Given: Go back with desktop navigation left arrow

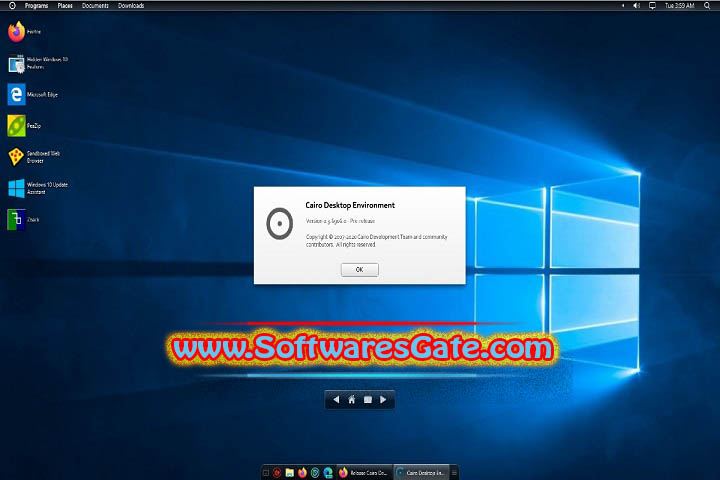Looking at the screenshot, I should pyautogui.click(x=336, y=400).
